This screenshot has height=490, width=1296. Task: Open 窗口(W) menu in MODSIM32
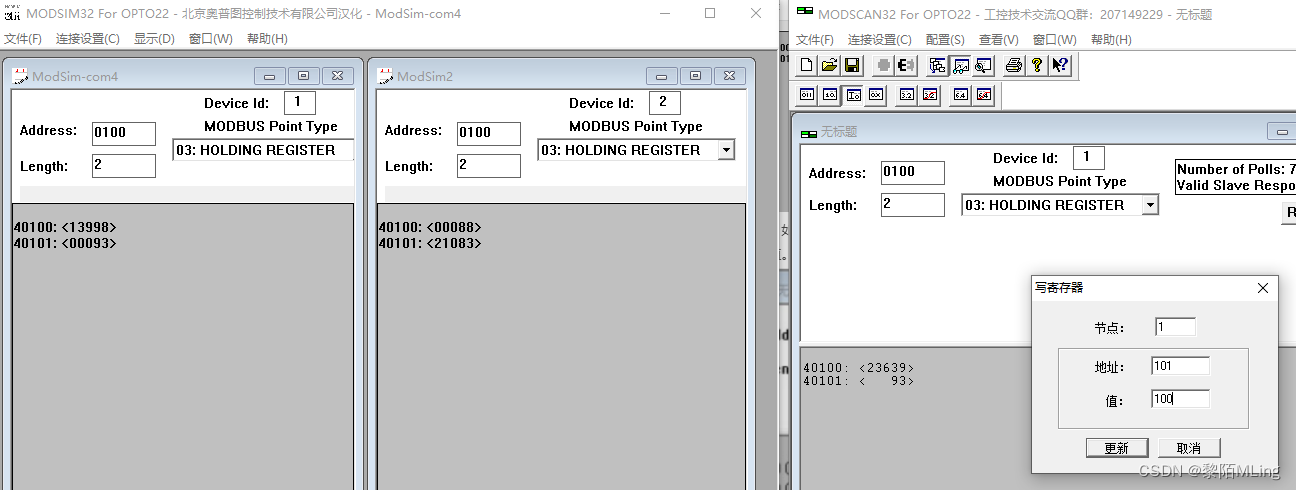coord(210,39)
